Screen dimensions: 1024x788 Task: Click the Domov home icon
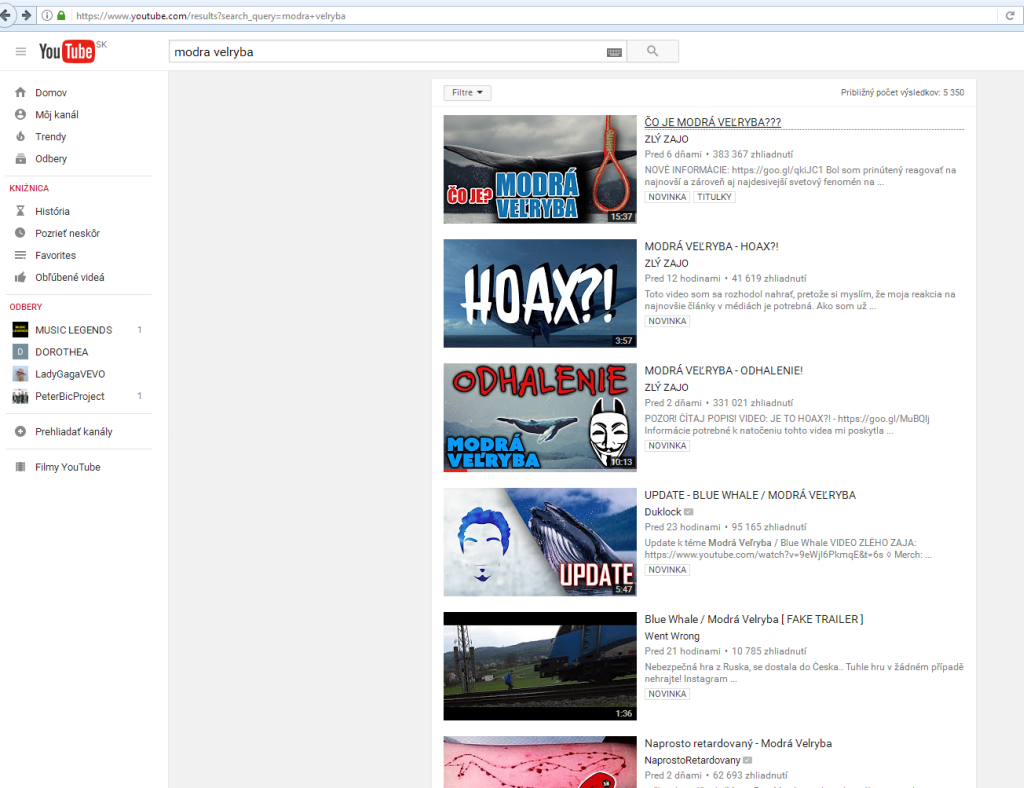[20, 92]
